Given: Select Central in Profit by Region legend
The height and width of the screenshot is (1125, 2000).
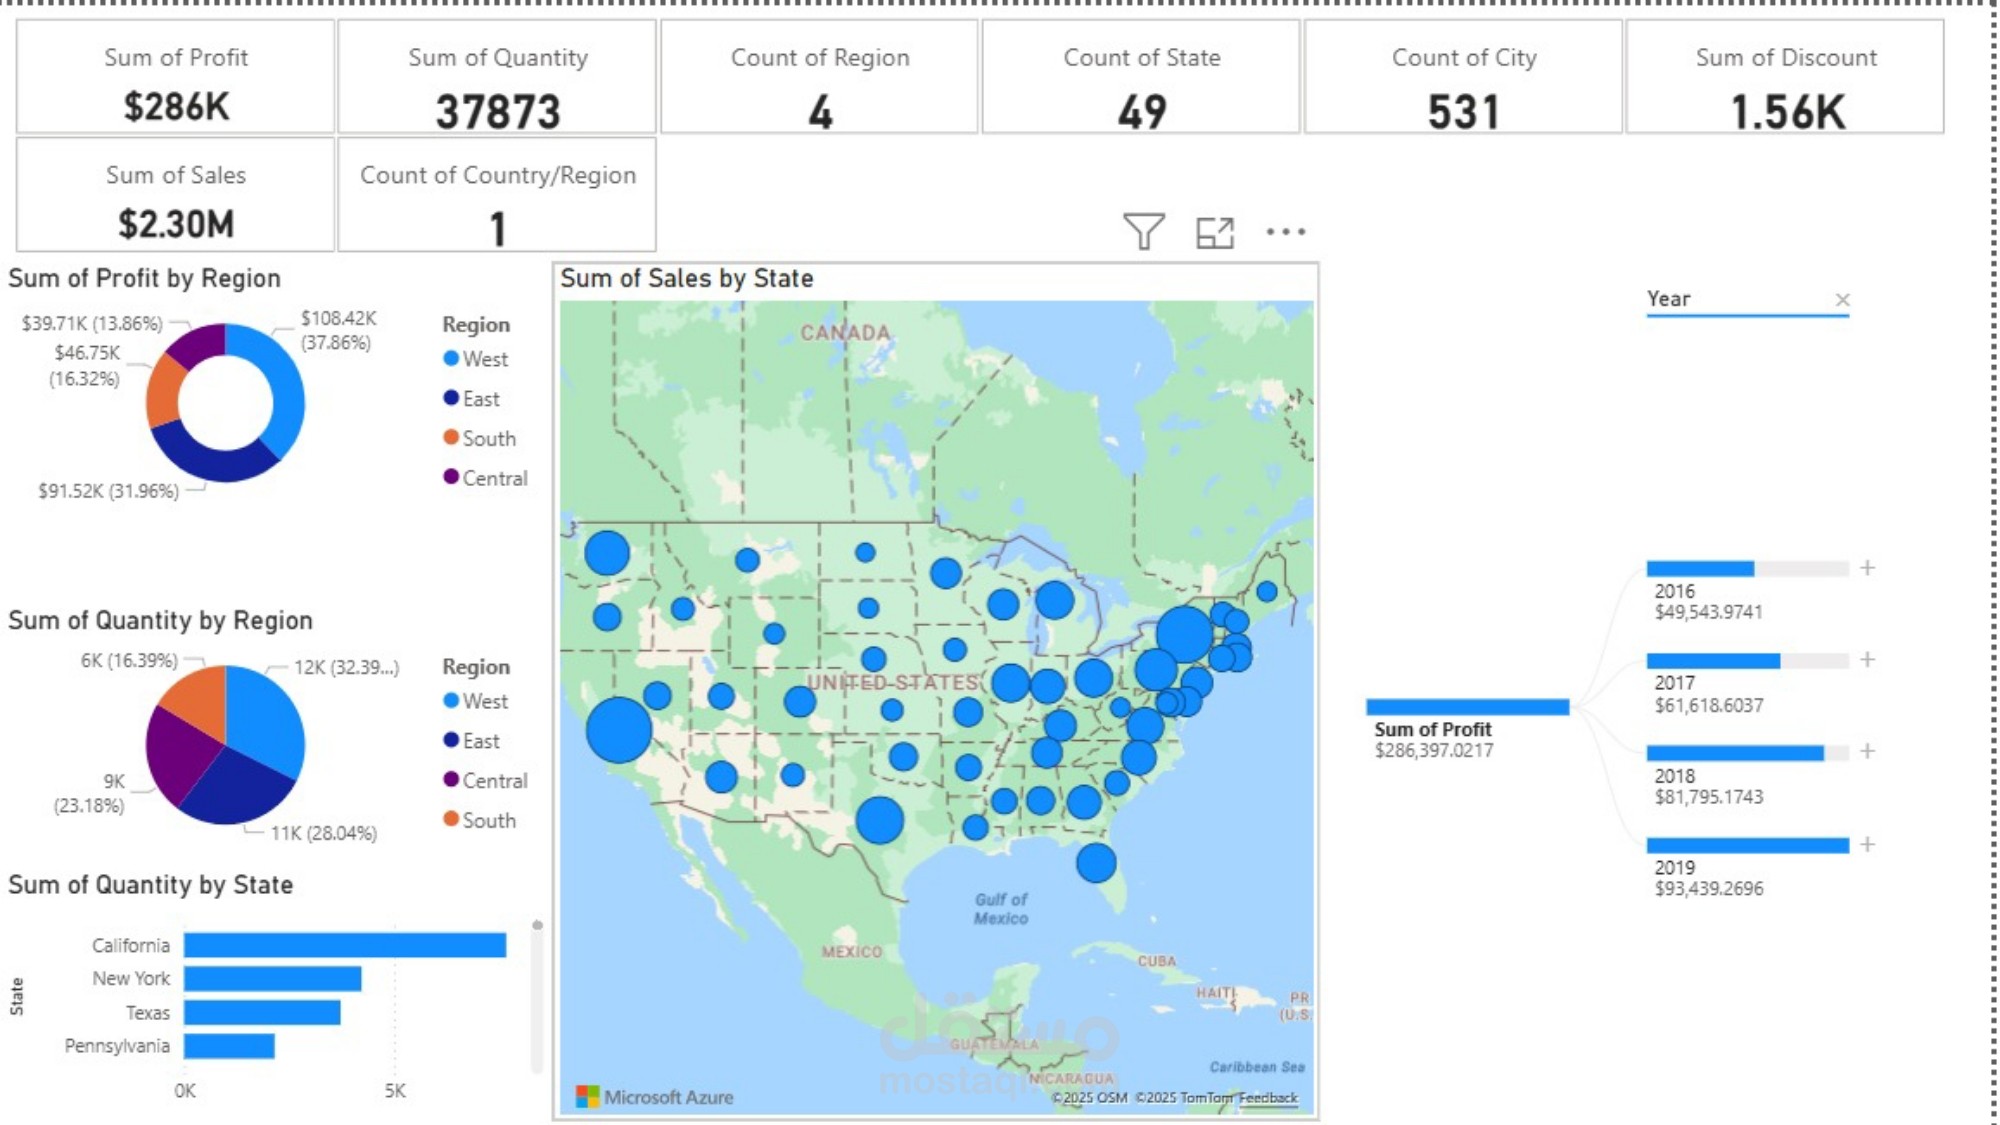Looking at the screenshot, I should click(x=485, y=478).
